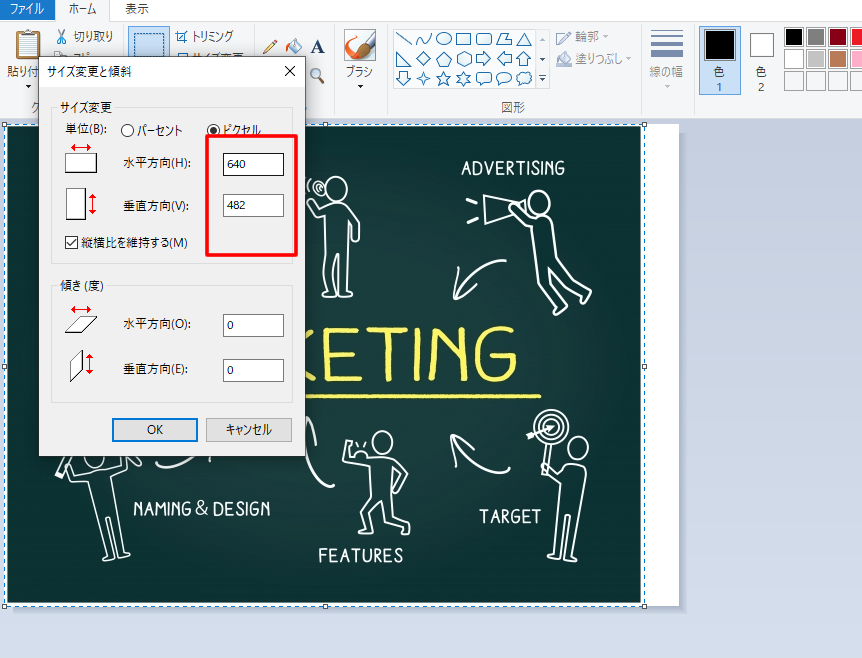This screenshot has width=862, height=658.
Task: Open the shapes gallery expand arrow
Action: tap(543, 78)
